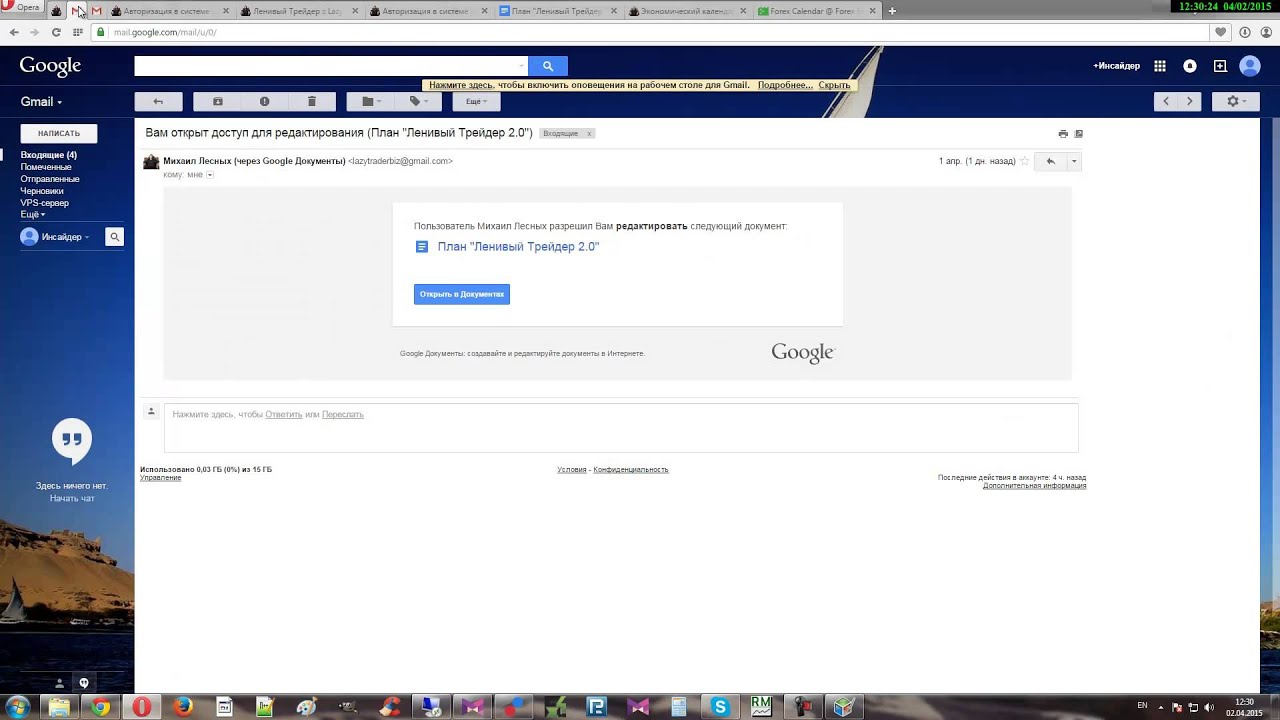Open Дополнительная информация account activity link
Image resolution: width=1280 pixels, height=720 pixels.
1034,486
